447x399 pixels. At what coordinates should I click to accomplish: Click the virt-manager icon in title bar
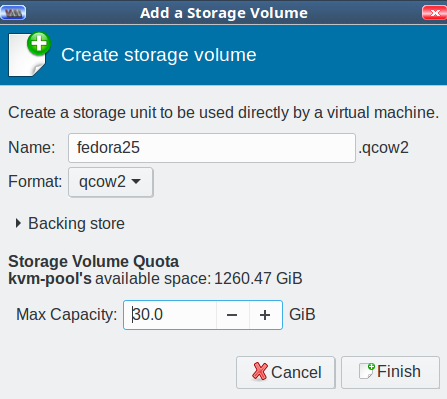(13, 13)
